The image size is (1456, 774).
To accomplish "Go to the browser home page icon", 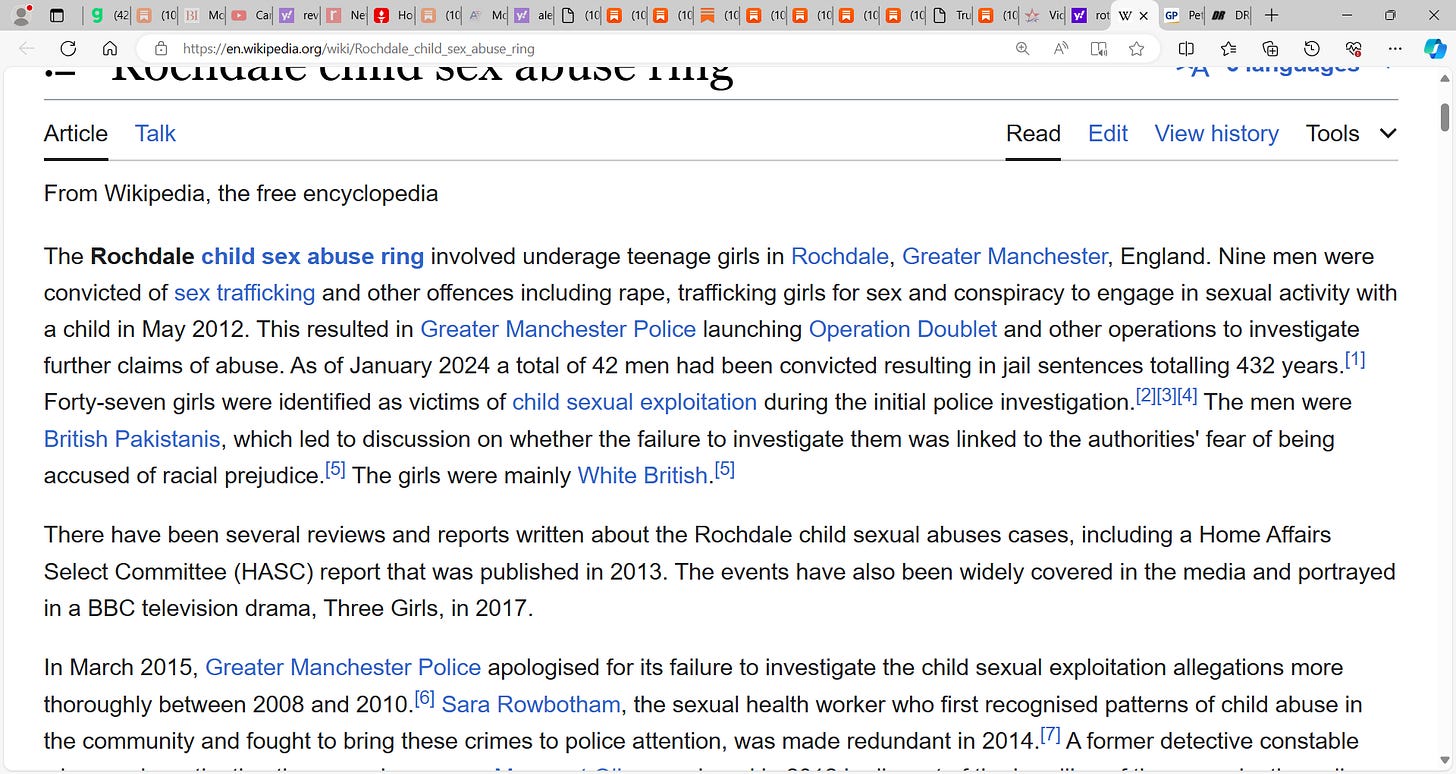I will (110, 48).
